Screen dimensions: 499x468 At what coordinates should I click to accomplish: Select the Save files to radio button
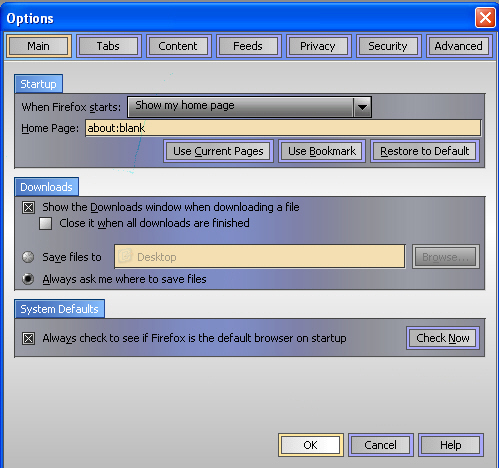click(x=28, y=257)
